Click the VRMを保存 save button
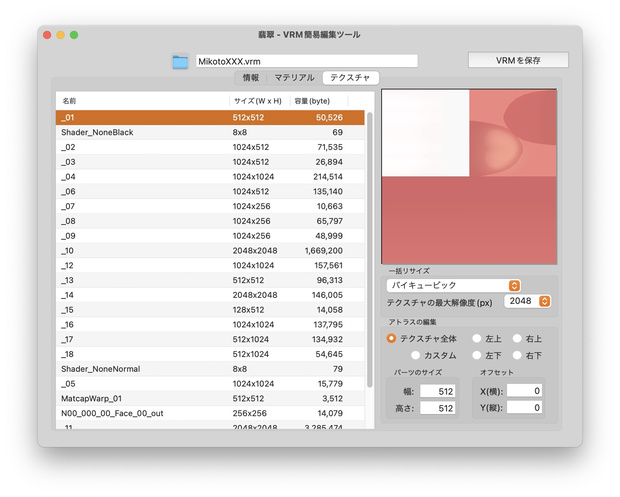This screenshot has height=497, width=620. point(518,60)
